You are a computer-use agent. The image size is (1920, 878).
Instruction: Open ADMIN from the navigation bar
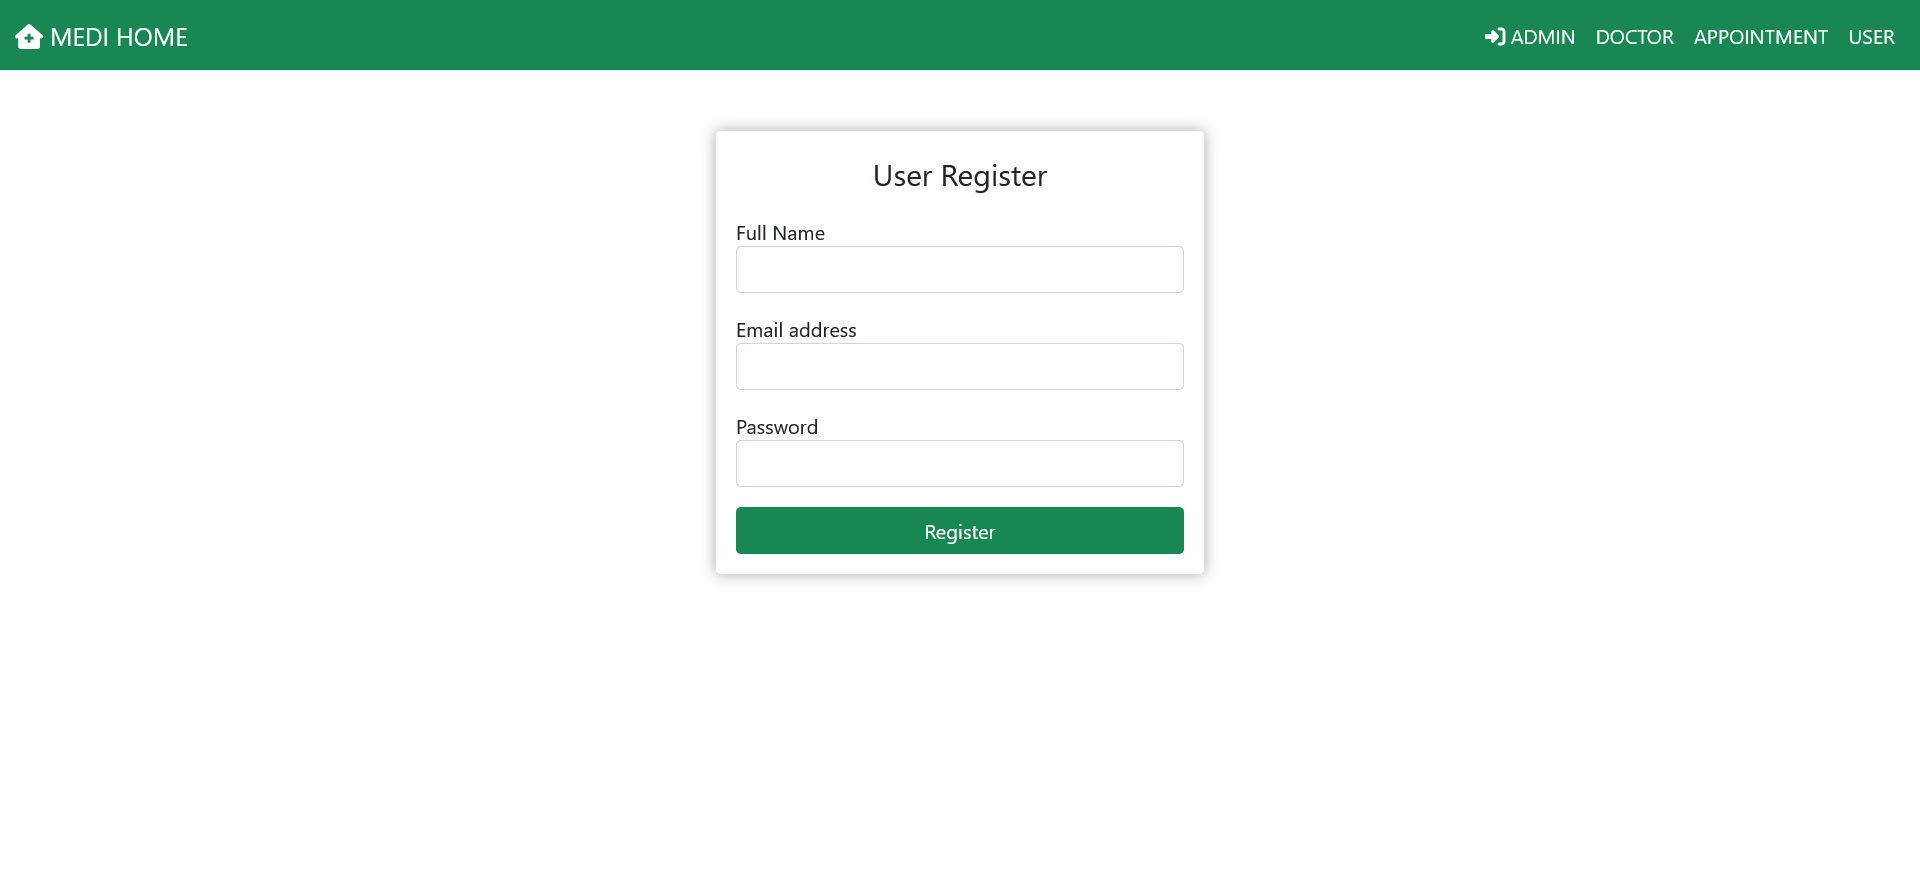1543,37
